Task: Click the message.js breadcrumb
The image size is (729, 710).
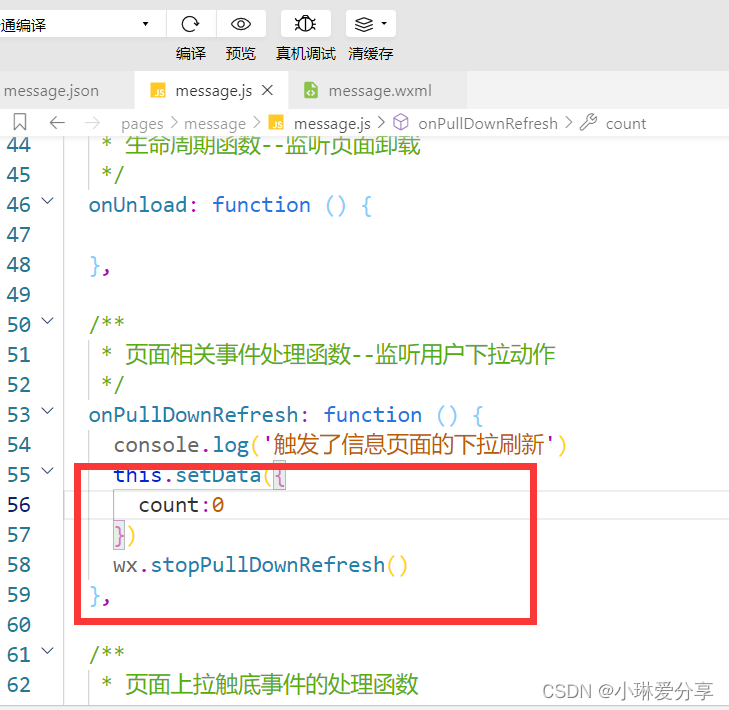Action: [332, 124]
